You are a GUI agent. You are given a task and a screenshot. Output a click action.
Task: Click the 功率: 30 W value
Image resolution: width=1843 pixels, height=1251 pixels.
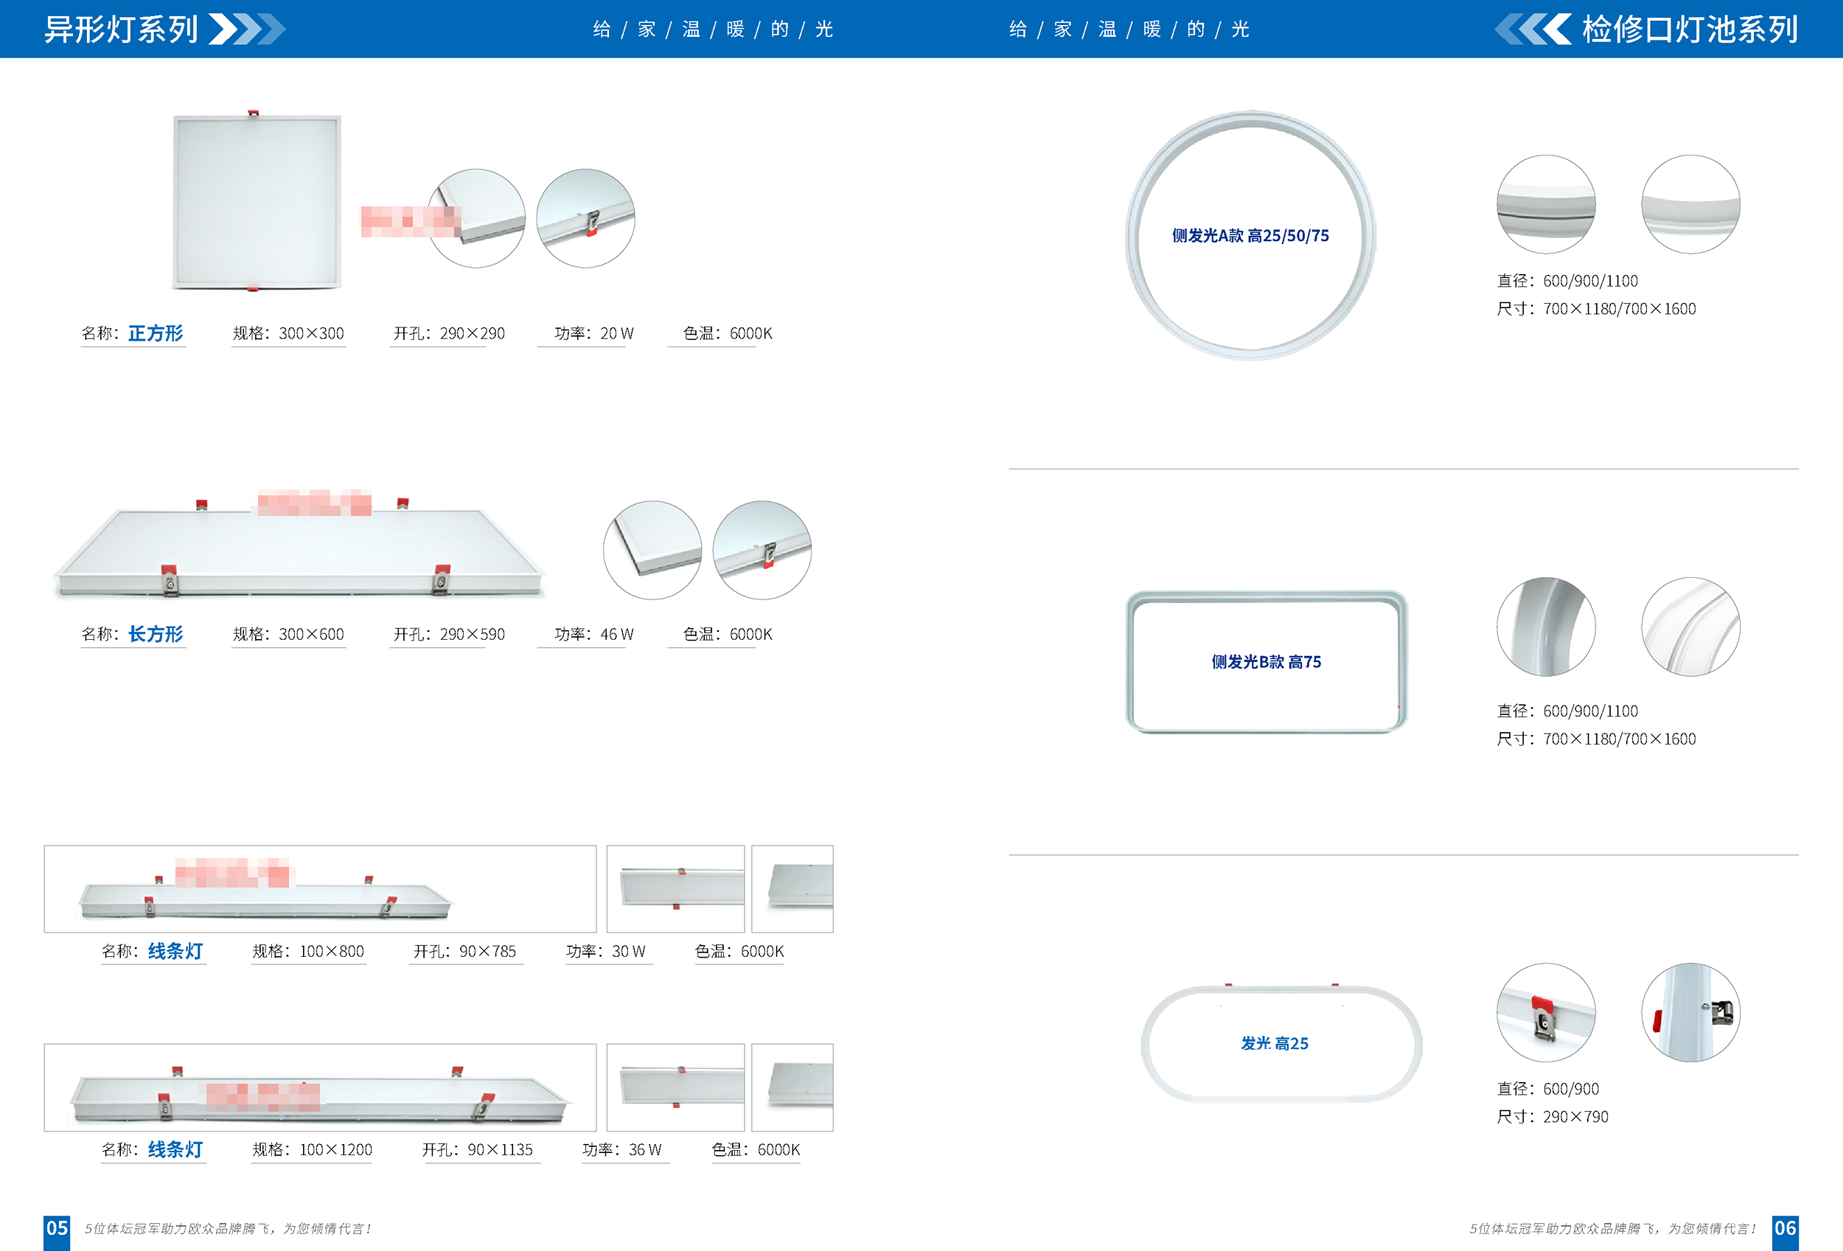pyautogui.click(x=606, y=951)
